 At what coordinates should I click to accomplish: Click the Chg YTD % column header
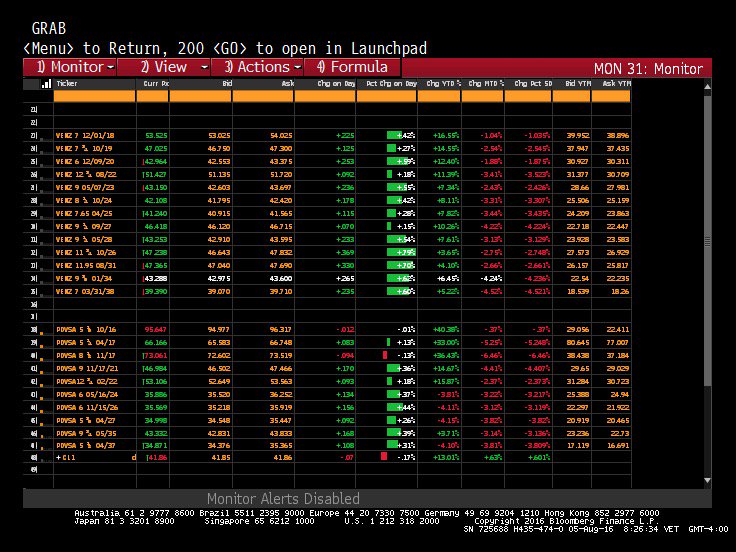[x=444, y=84]
